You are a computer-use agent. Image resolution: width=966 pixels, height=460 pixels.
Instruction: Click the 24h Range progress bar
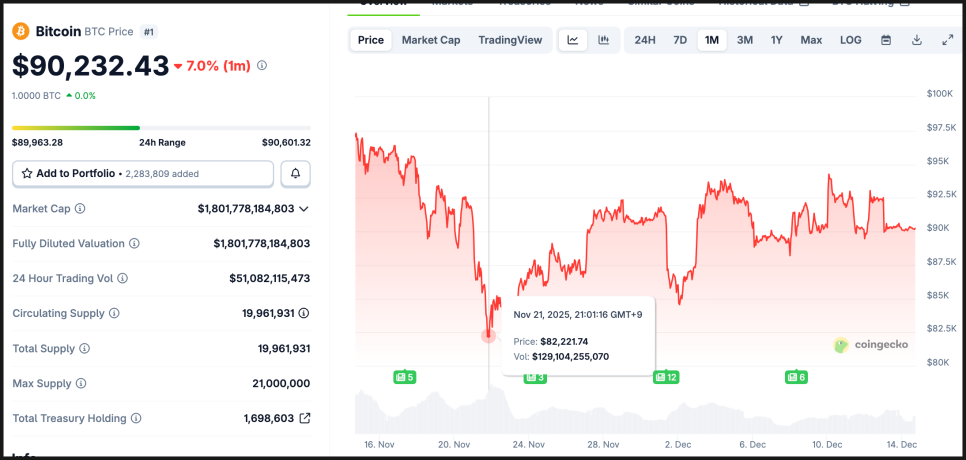pos(161,128)
